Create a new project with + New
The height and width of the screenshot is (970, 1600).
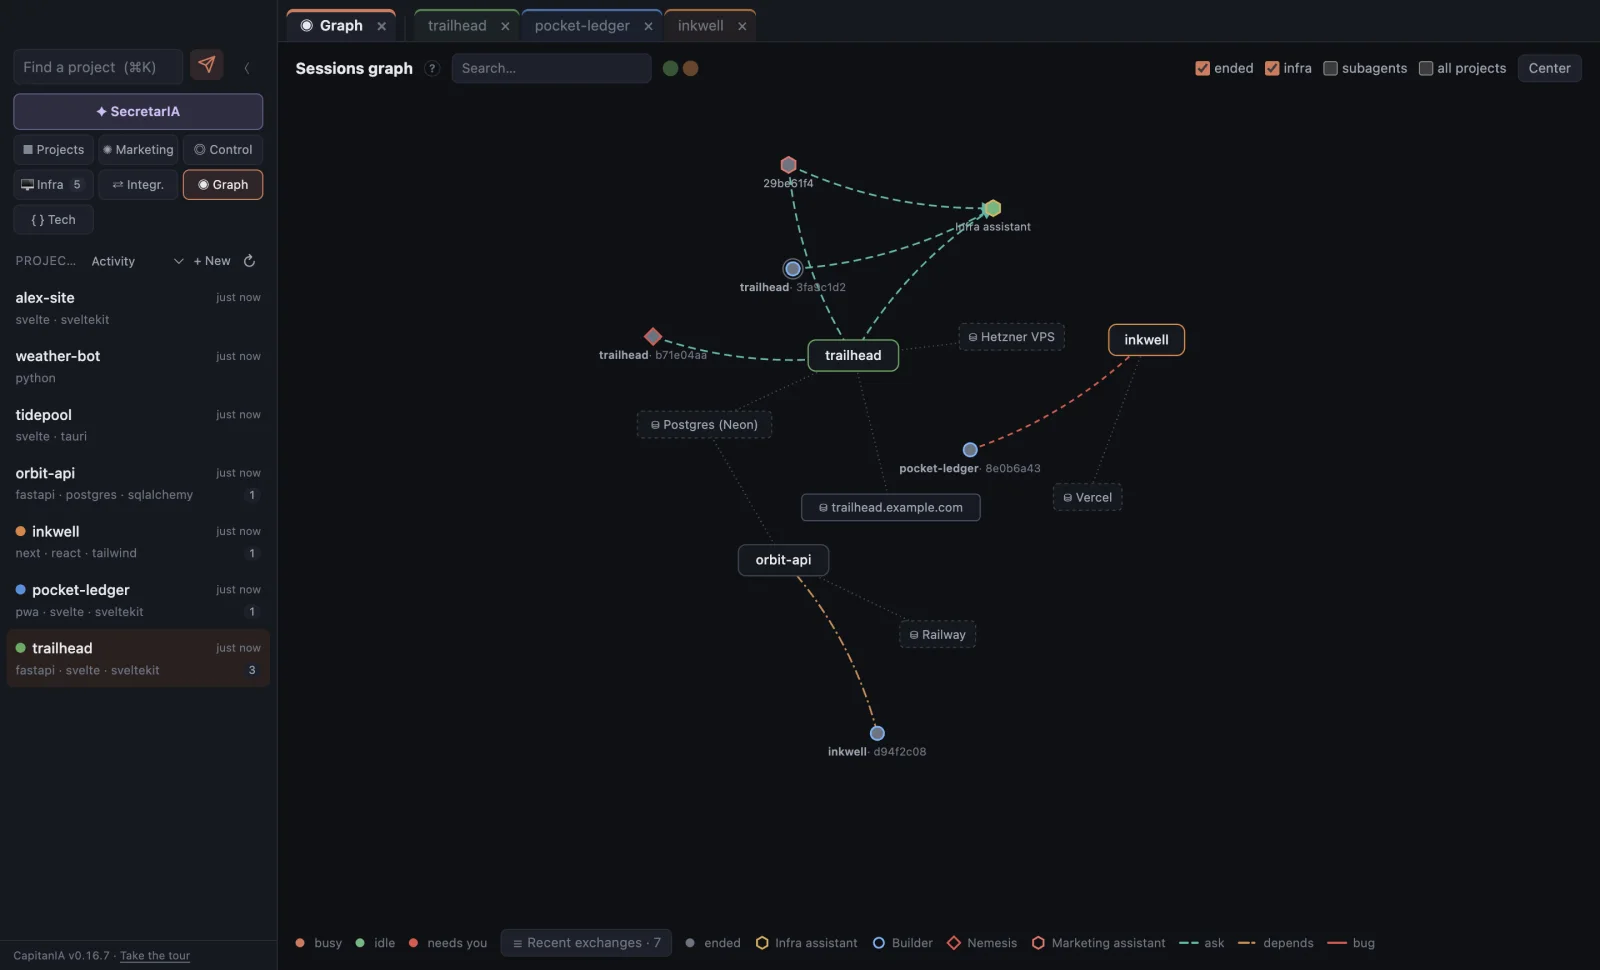[212, 261]
